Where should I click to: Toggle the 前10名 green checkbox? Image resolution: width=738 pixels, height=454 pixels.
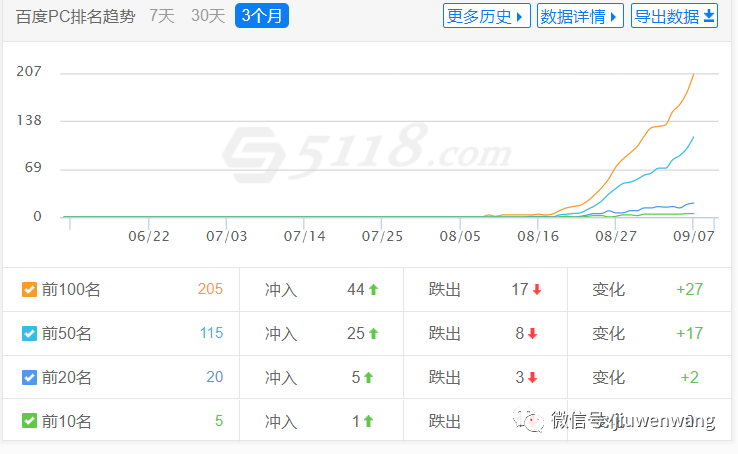pyautogui.click(x=29, y=421)
